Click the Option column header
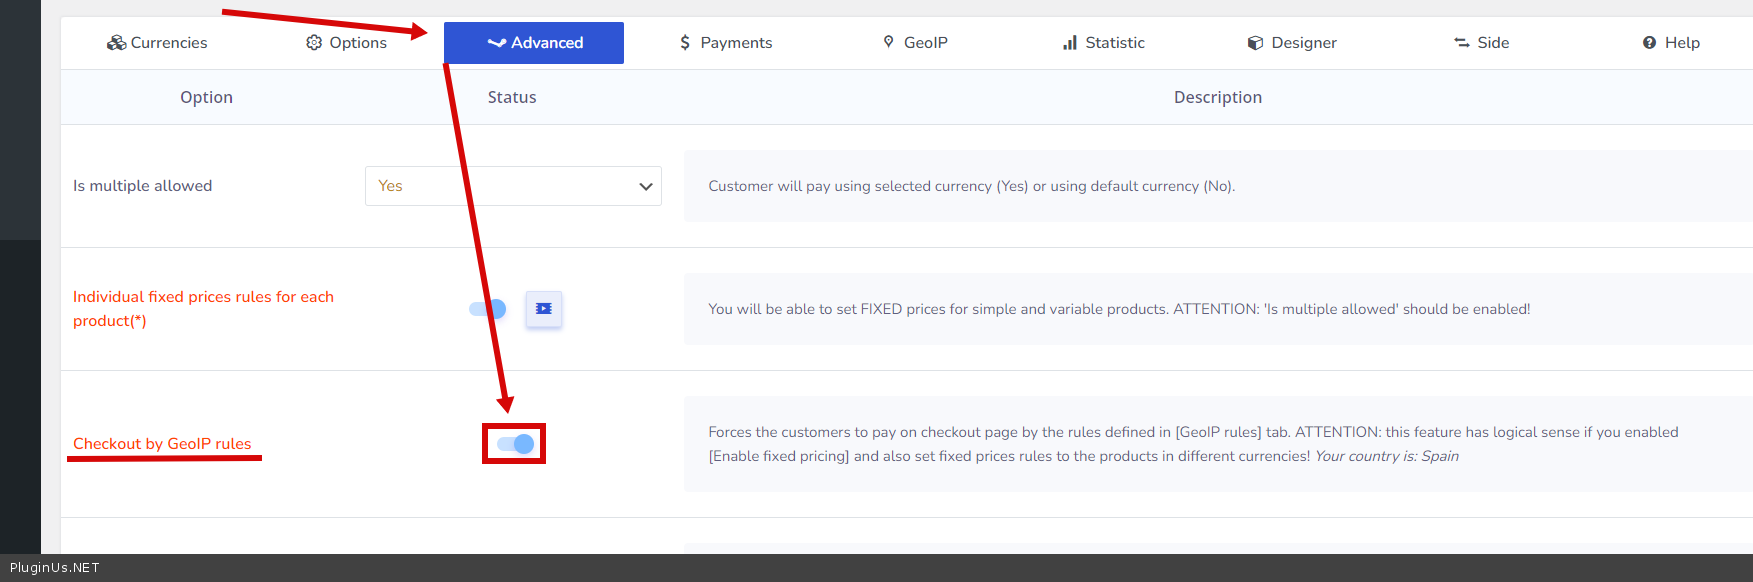1753x582 pixels. click(x=206, y=97)
